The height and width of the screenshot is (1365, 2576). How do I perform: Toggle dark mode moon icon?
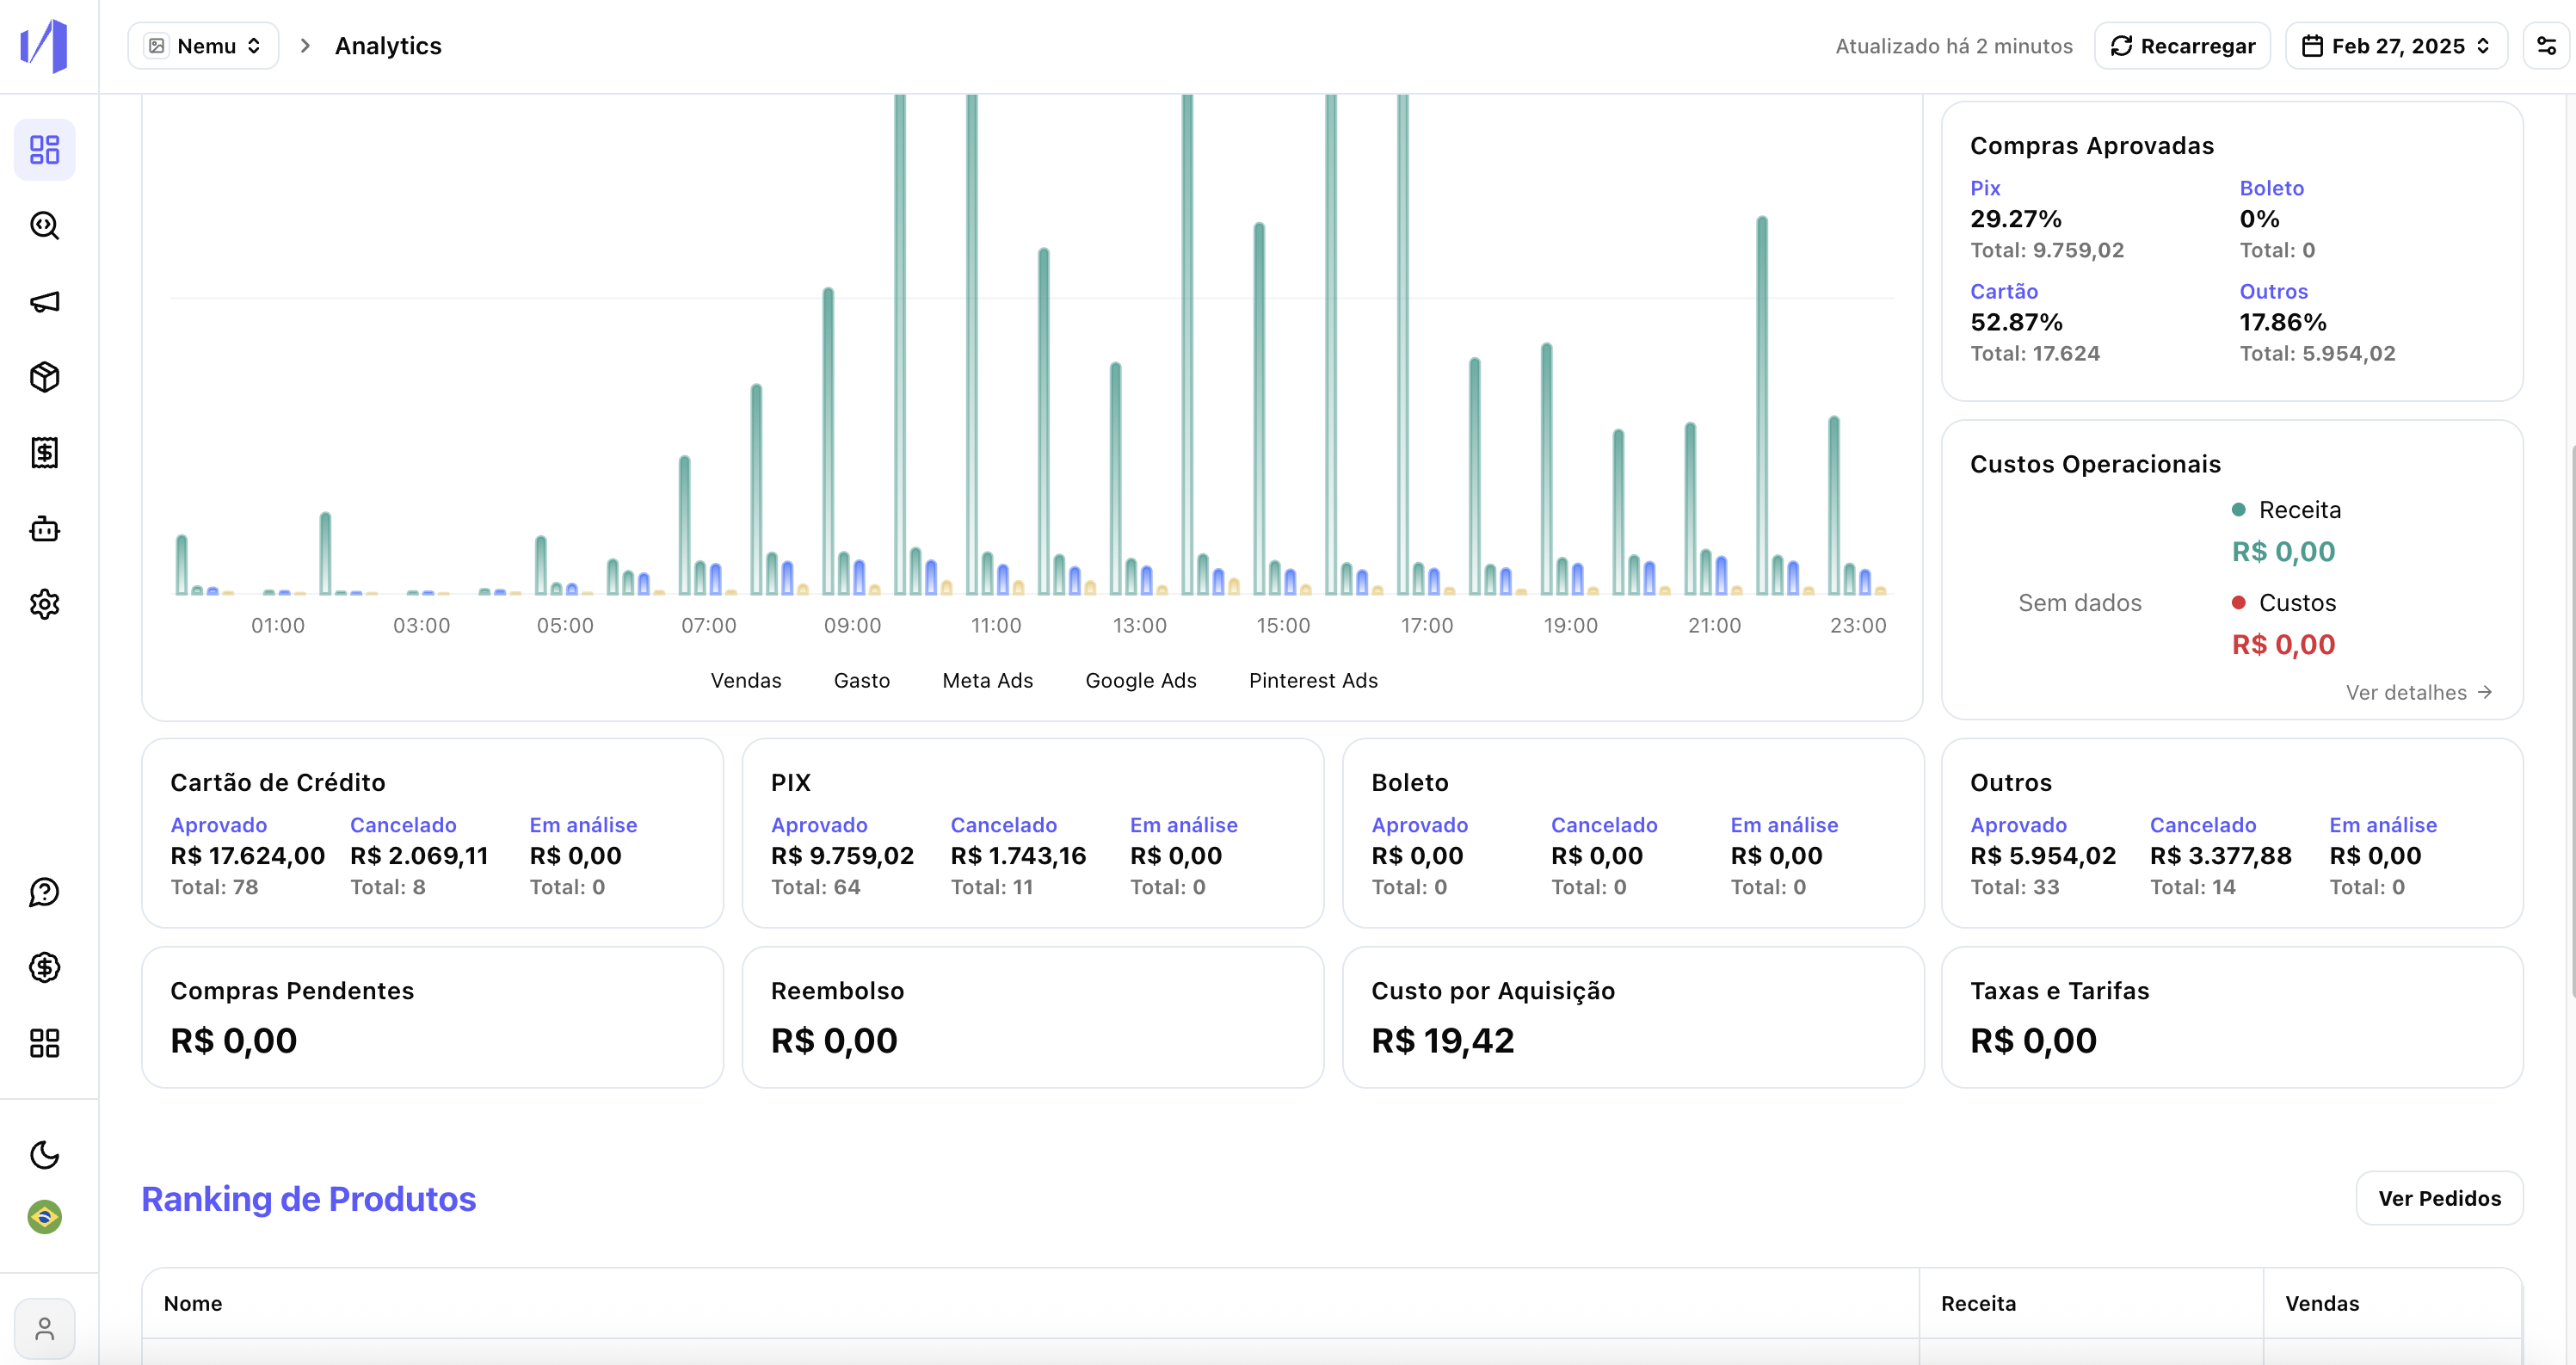(x=44, y=1155)
